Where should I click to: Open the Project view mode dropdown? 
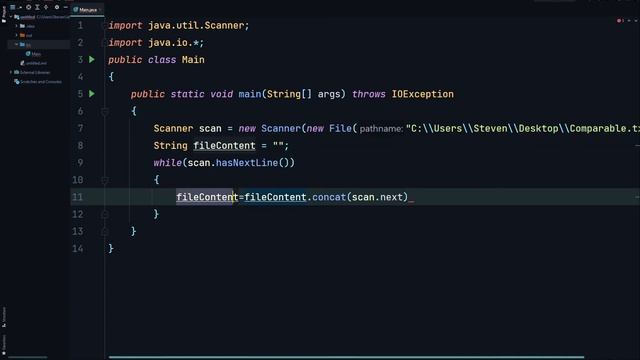coord(15,7)
